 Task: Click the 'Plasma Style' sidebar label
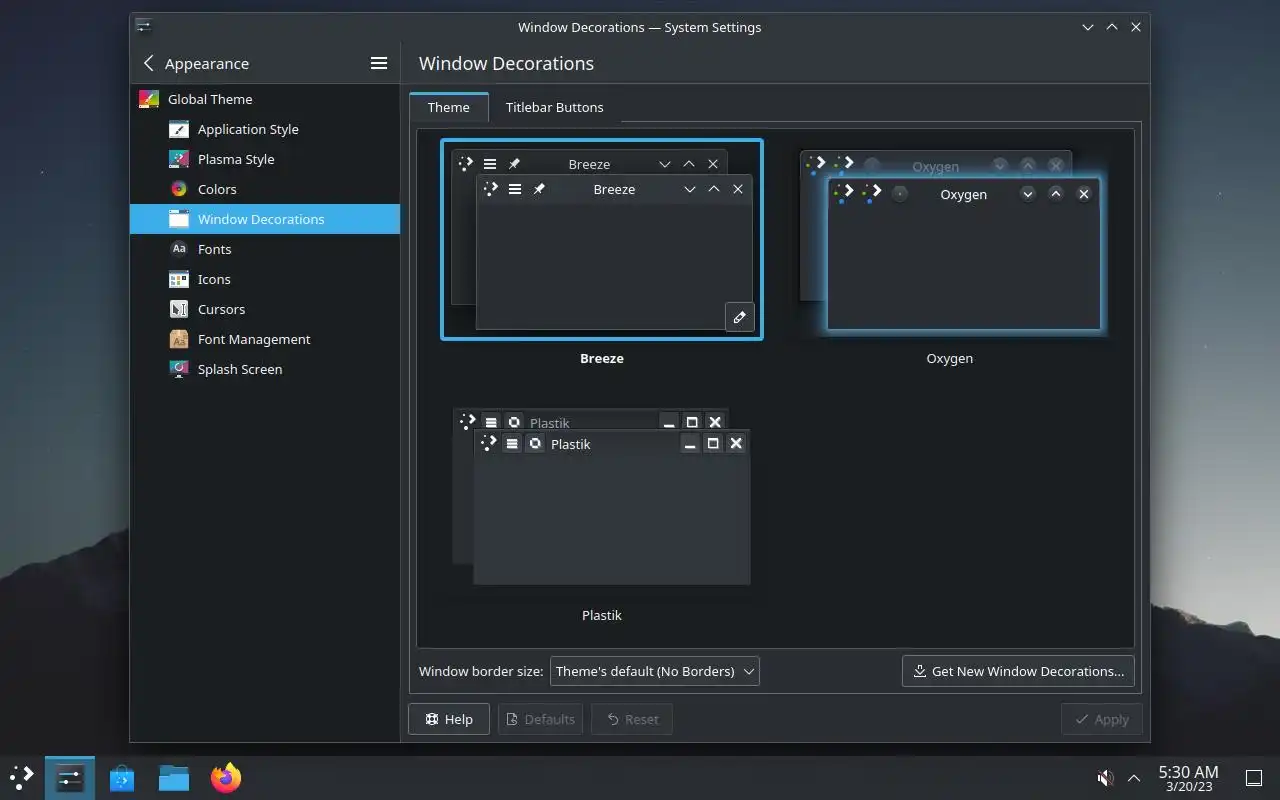(x=236, y=159)
